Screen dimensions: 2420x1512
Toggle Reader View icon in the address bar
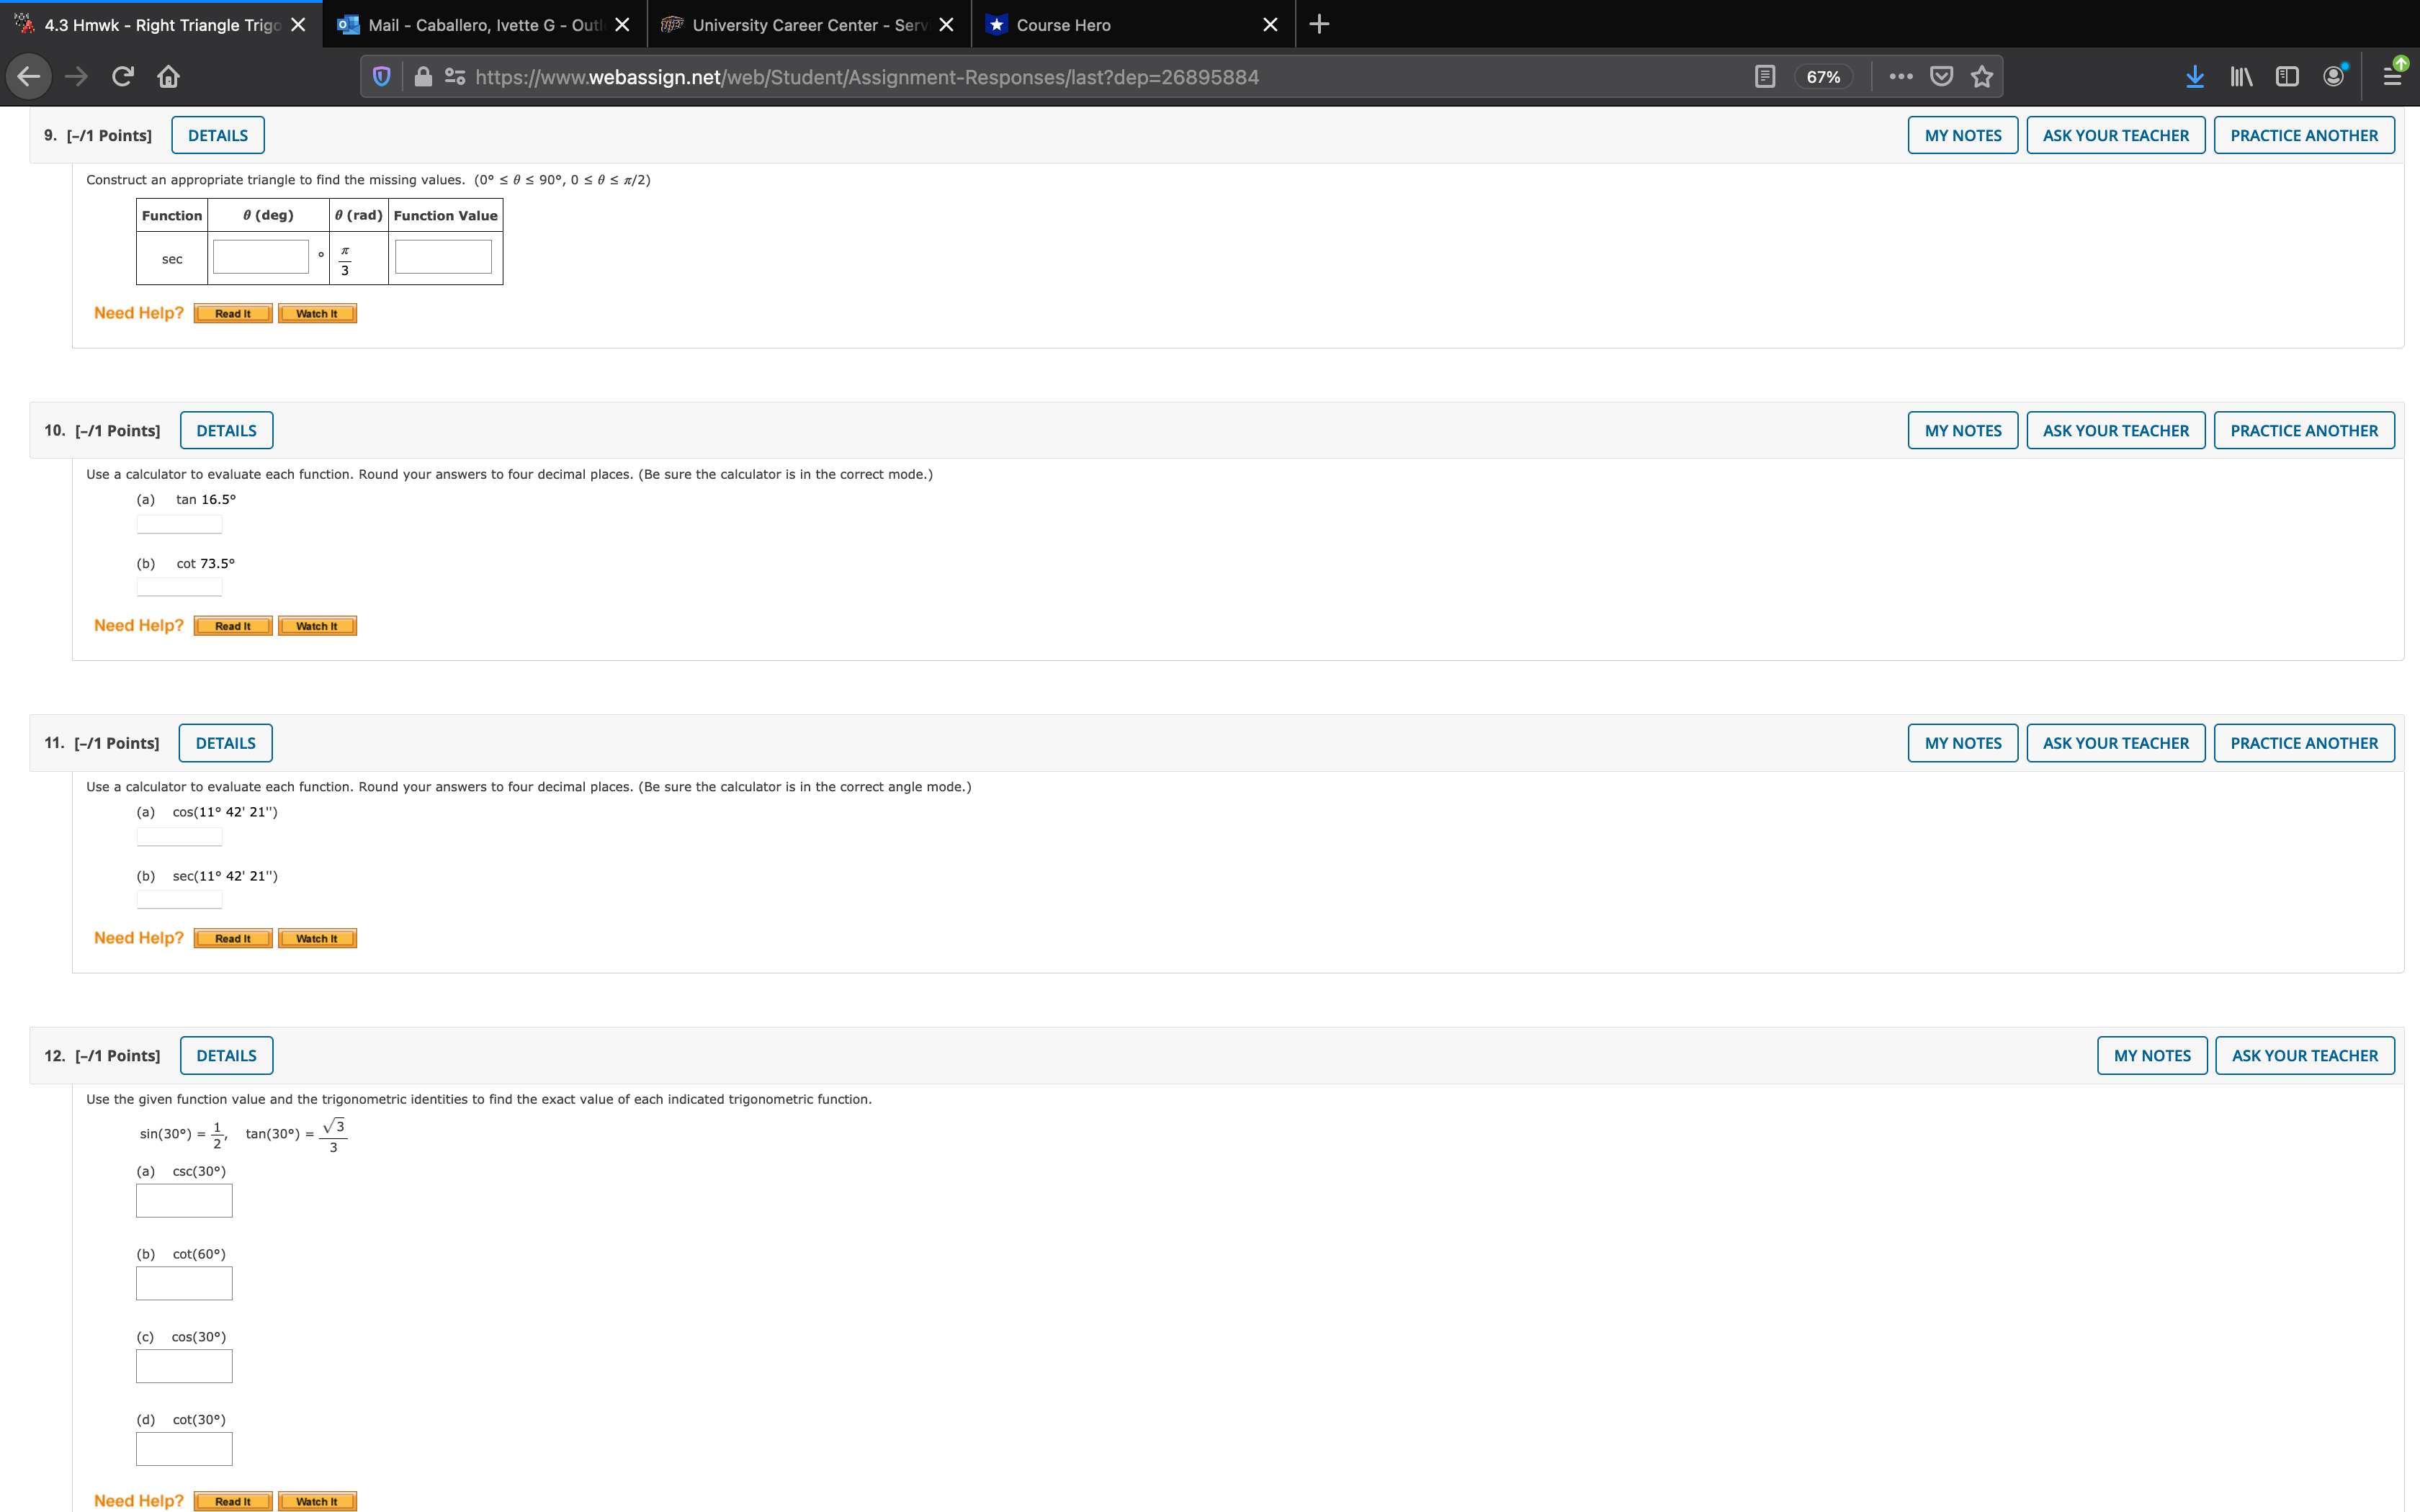1765,76
